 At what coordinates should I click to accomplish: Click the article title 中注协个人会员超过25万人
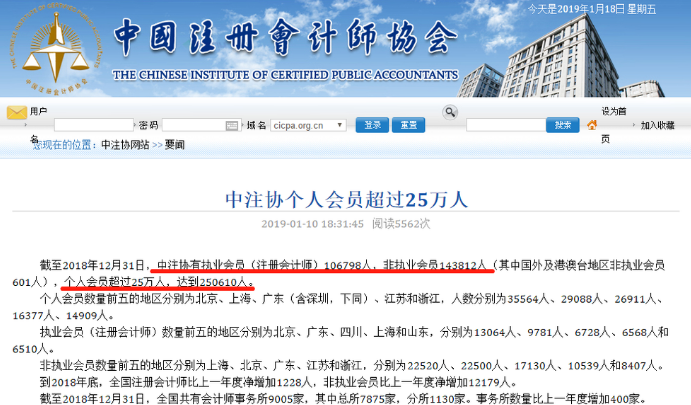point(345,198)
